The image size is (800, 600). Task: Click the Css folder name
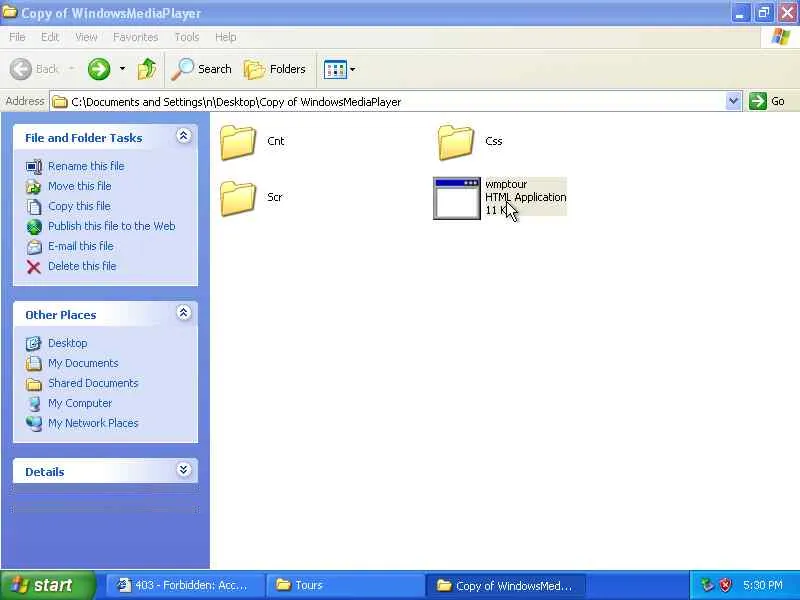[x=494, y=141]
